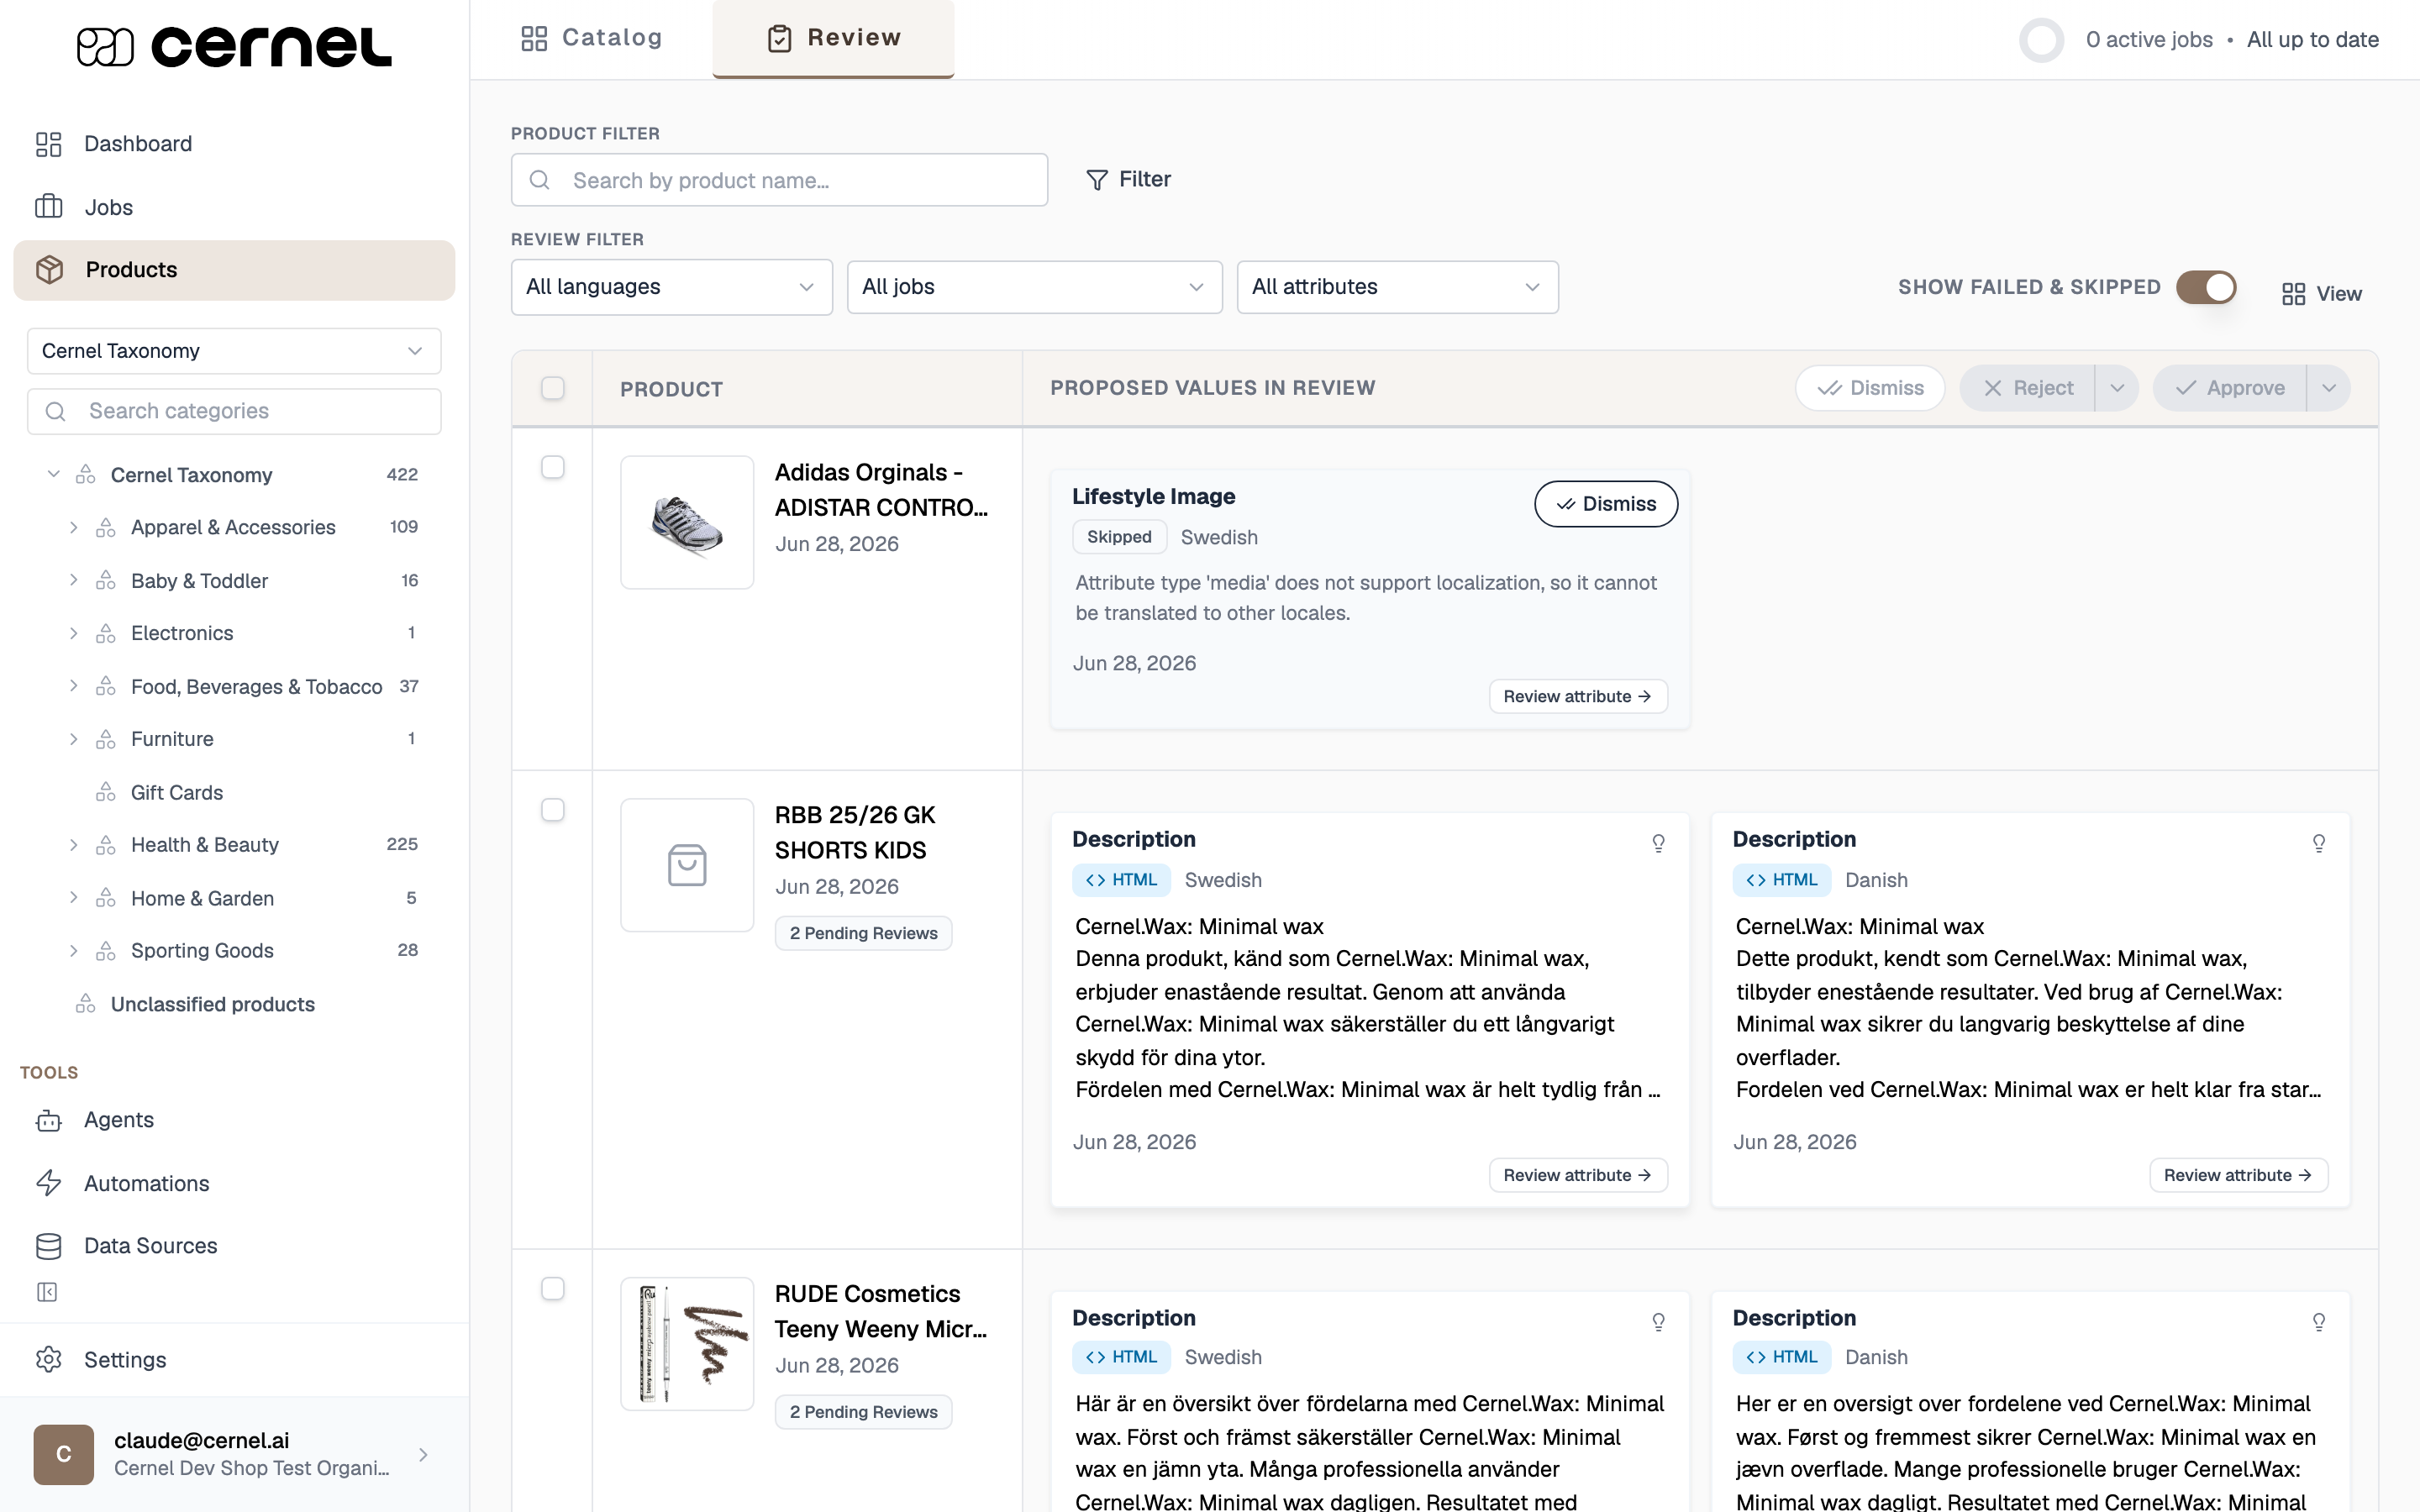
Task: Dismiss the Lifestyle Image skipped review
Action: pyautogui.click(x=1606, y=504)
